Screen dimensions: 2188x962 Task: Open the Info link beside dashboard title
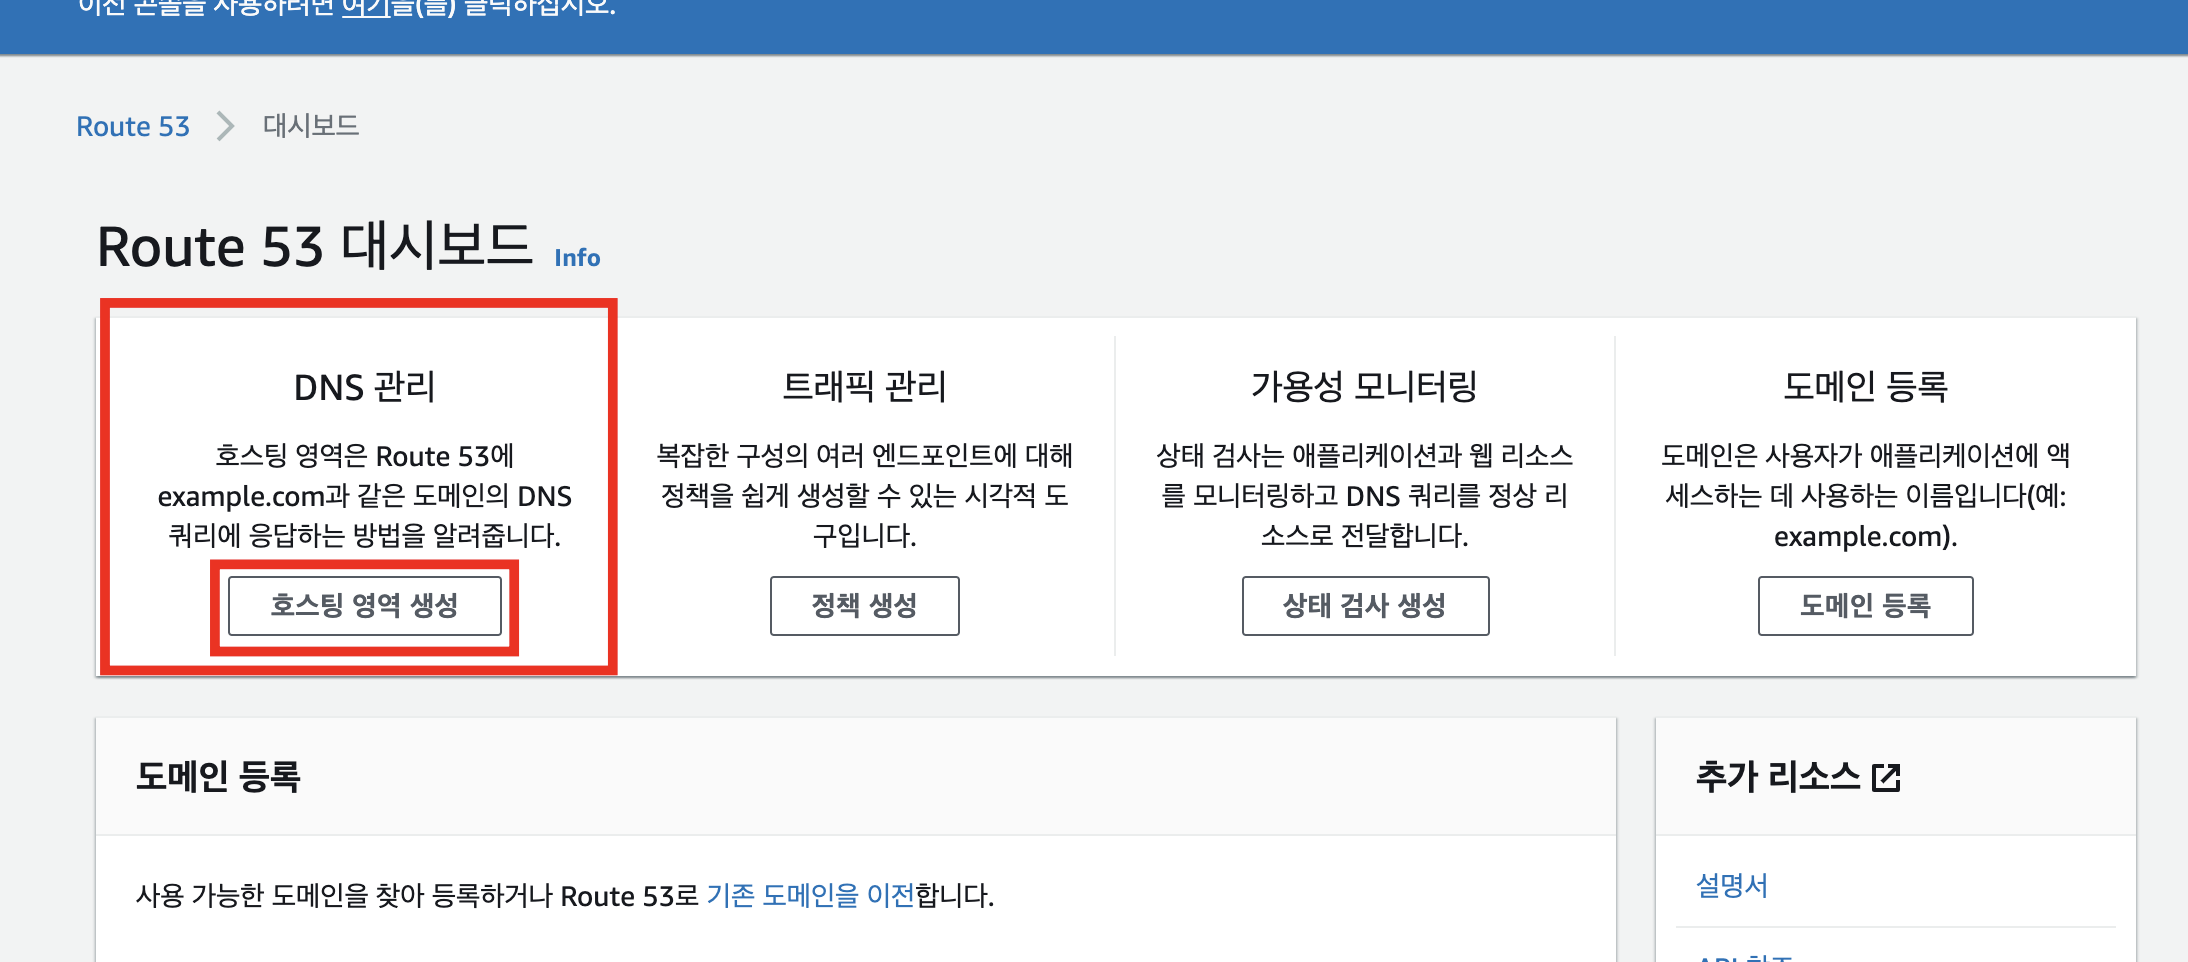pyautogui.click(x=577, y=258)
